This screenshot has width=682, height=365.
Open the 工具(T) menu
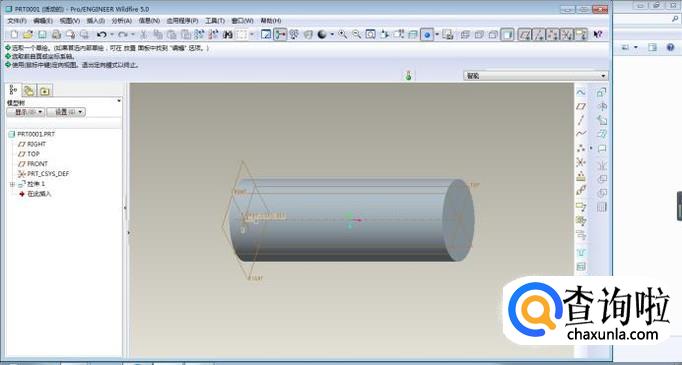[x=215, y=20]
